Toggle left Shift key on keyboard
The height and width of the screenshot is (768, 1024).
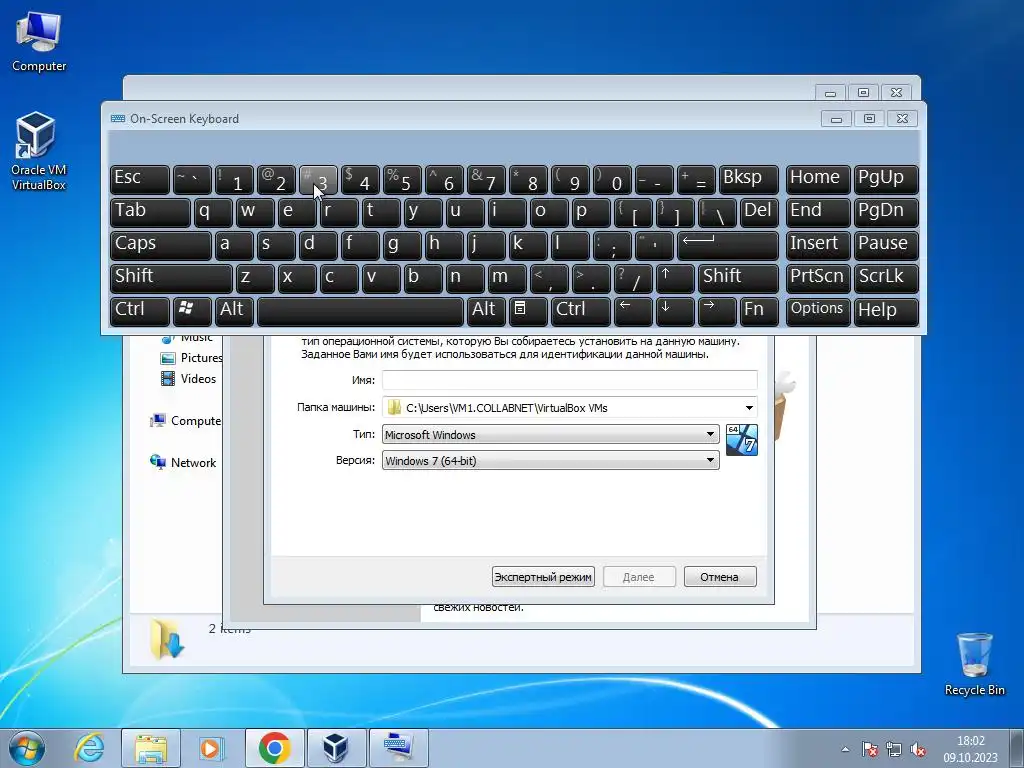(x=171, y=278)
